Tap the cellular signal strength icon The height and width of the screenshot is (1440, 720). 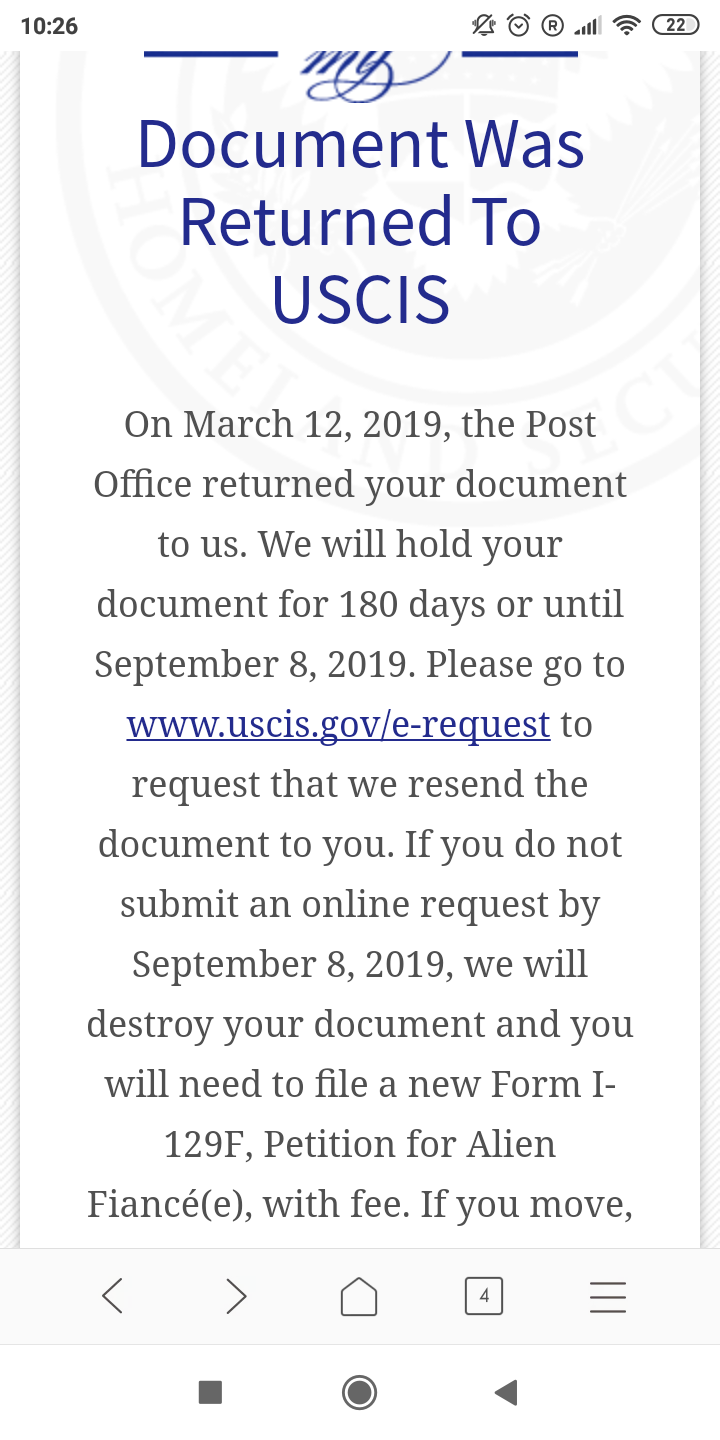coord(589,26)
